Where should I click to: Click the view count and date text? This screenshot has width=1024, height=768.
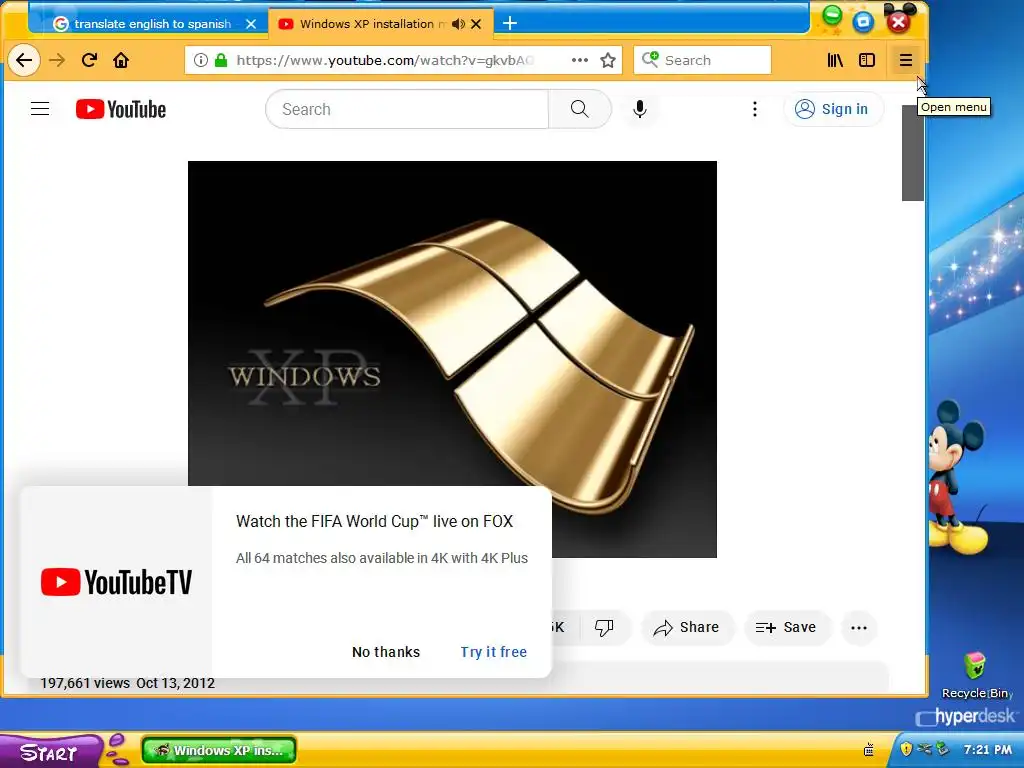(127, 683)
